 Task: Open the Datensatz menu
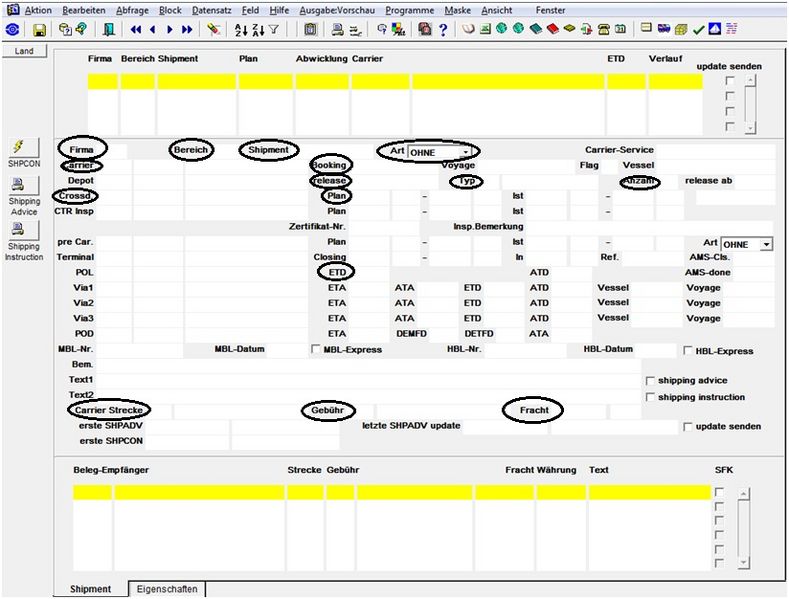coord(211,10)
